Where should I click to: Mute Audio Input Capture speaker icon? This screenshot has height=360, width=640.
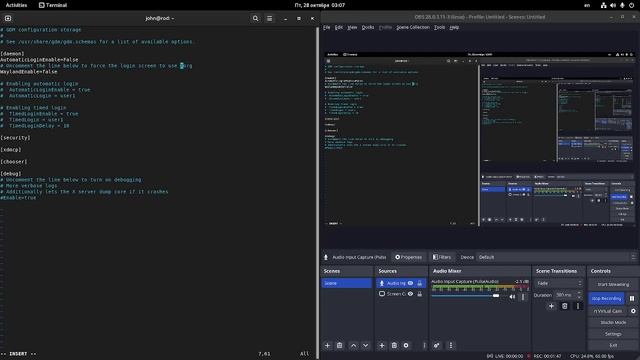pyautogui.click(x=512, y=297)
